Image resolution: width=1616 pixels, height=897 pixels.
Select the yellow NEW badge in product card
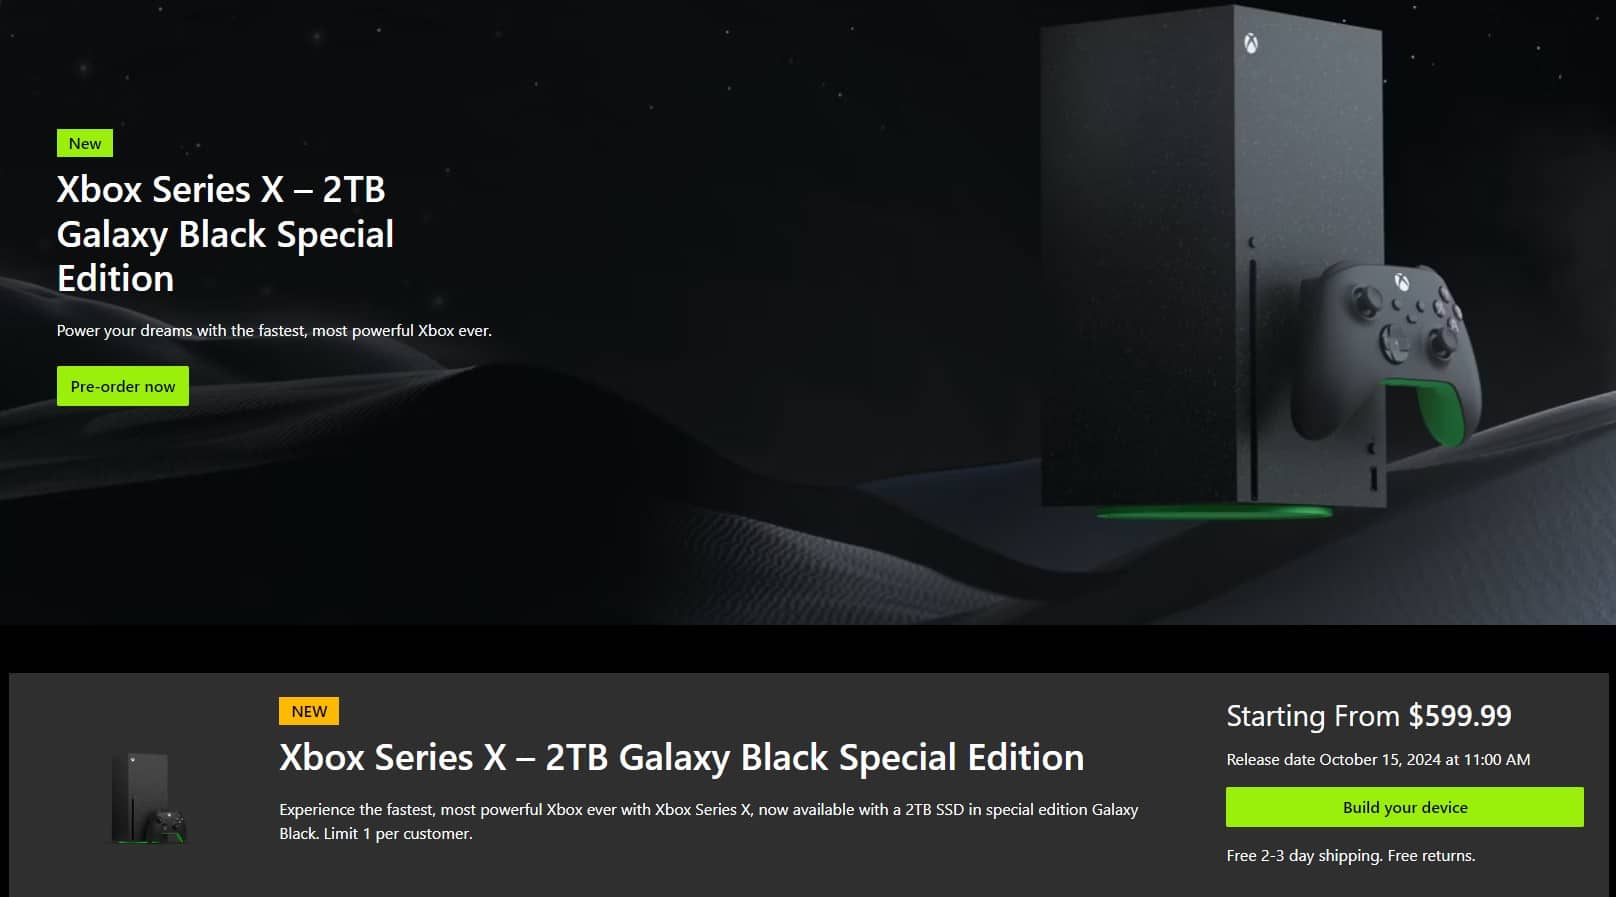pyautogui.click(x=309, y=711)
